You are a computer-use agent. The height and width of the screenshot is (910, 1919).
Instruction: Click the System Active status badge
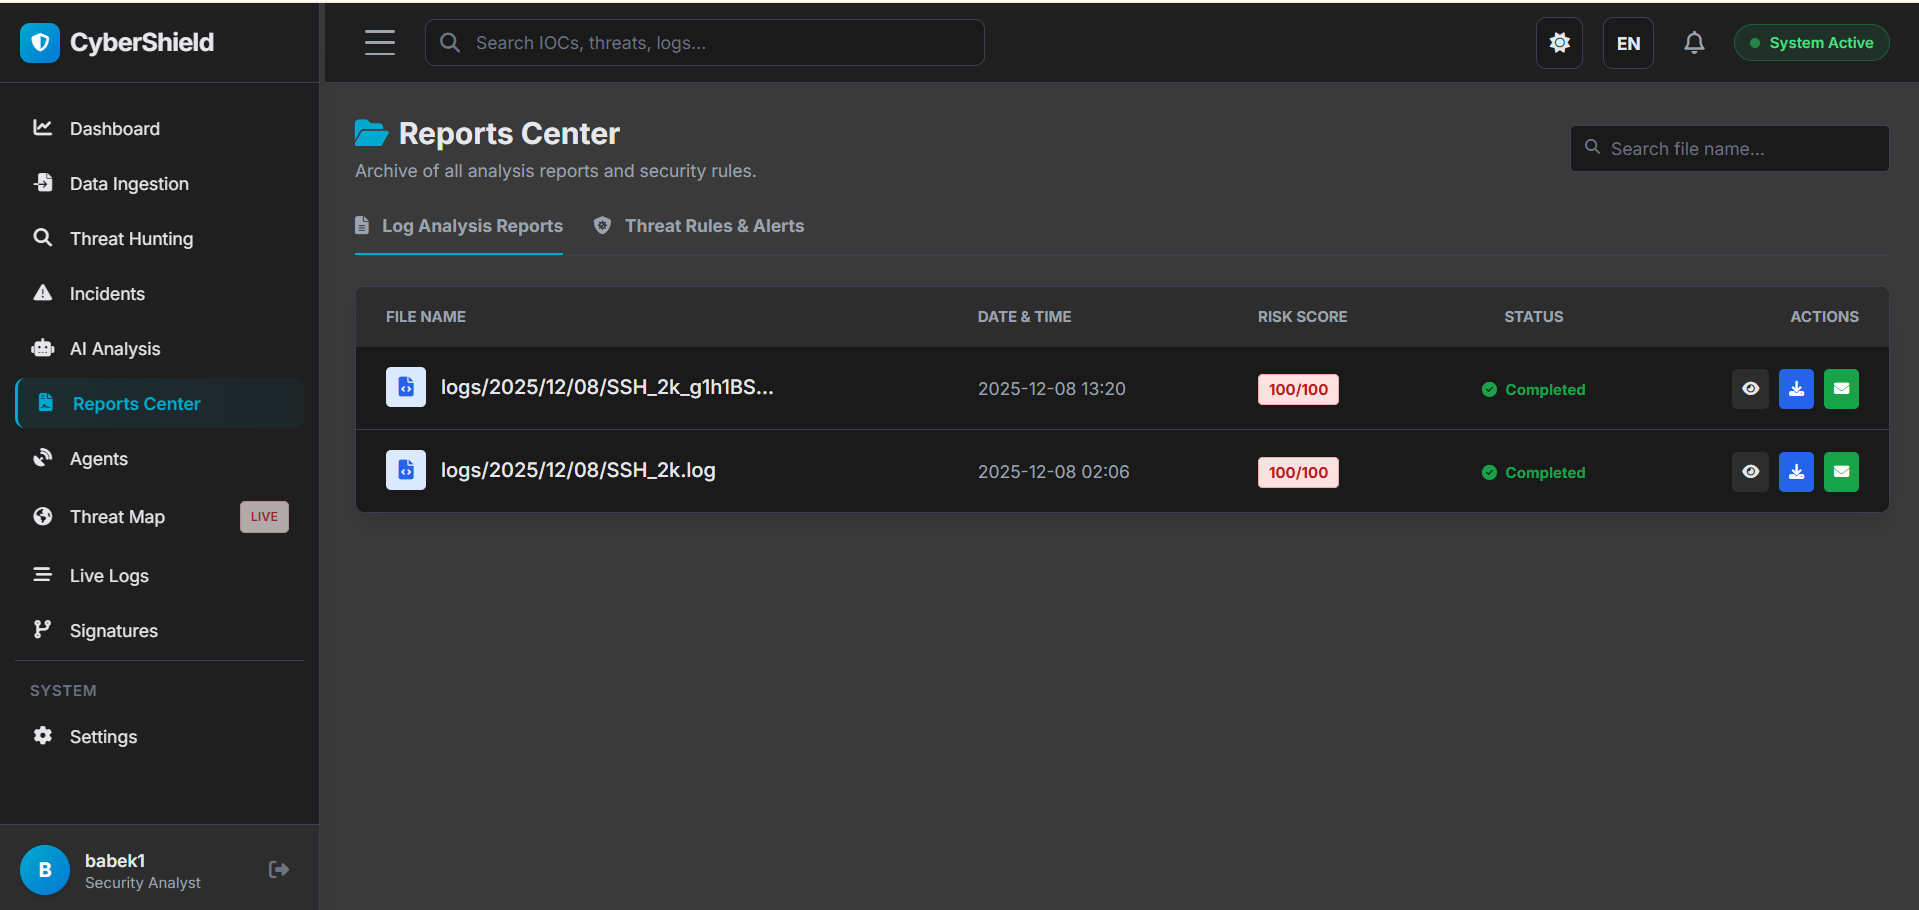[1811, 43]
